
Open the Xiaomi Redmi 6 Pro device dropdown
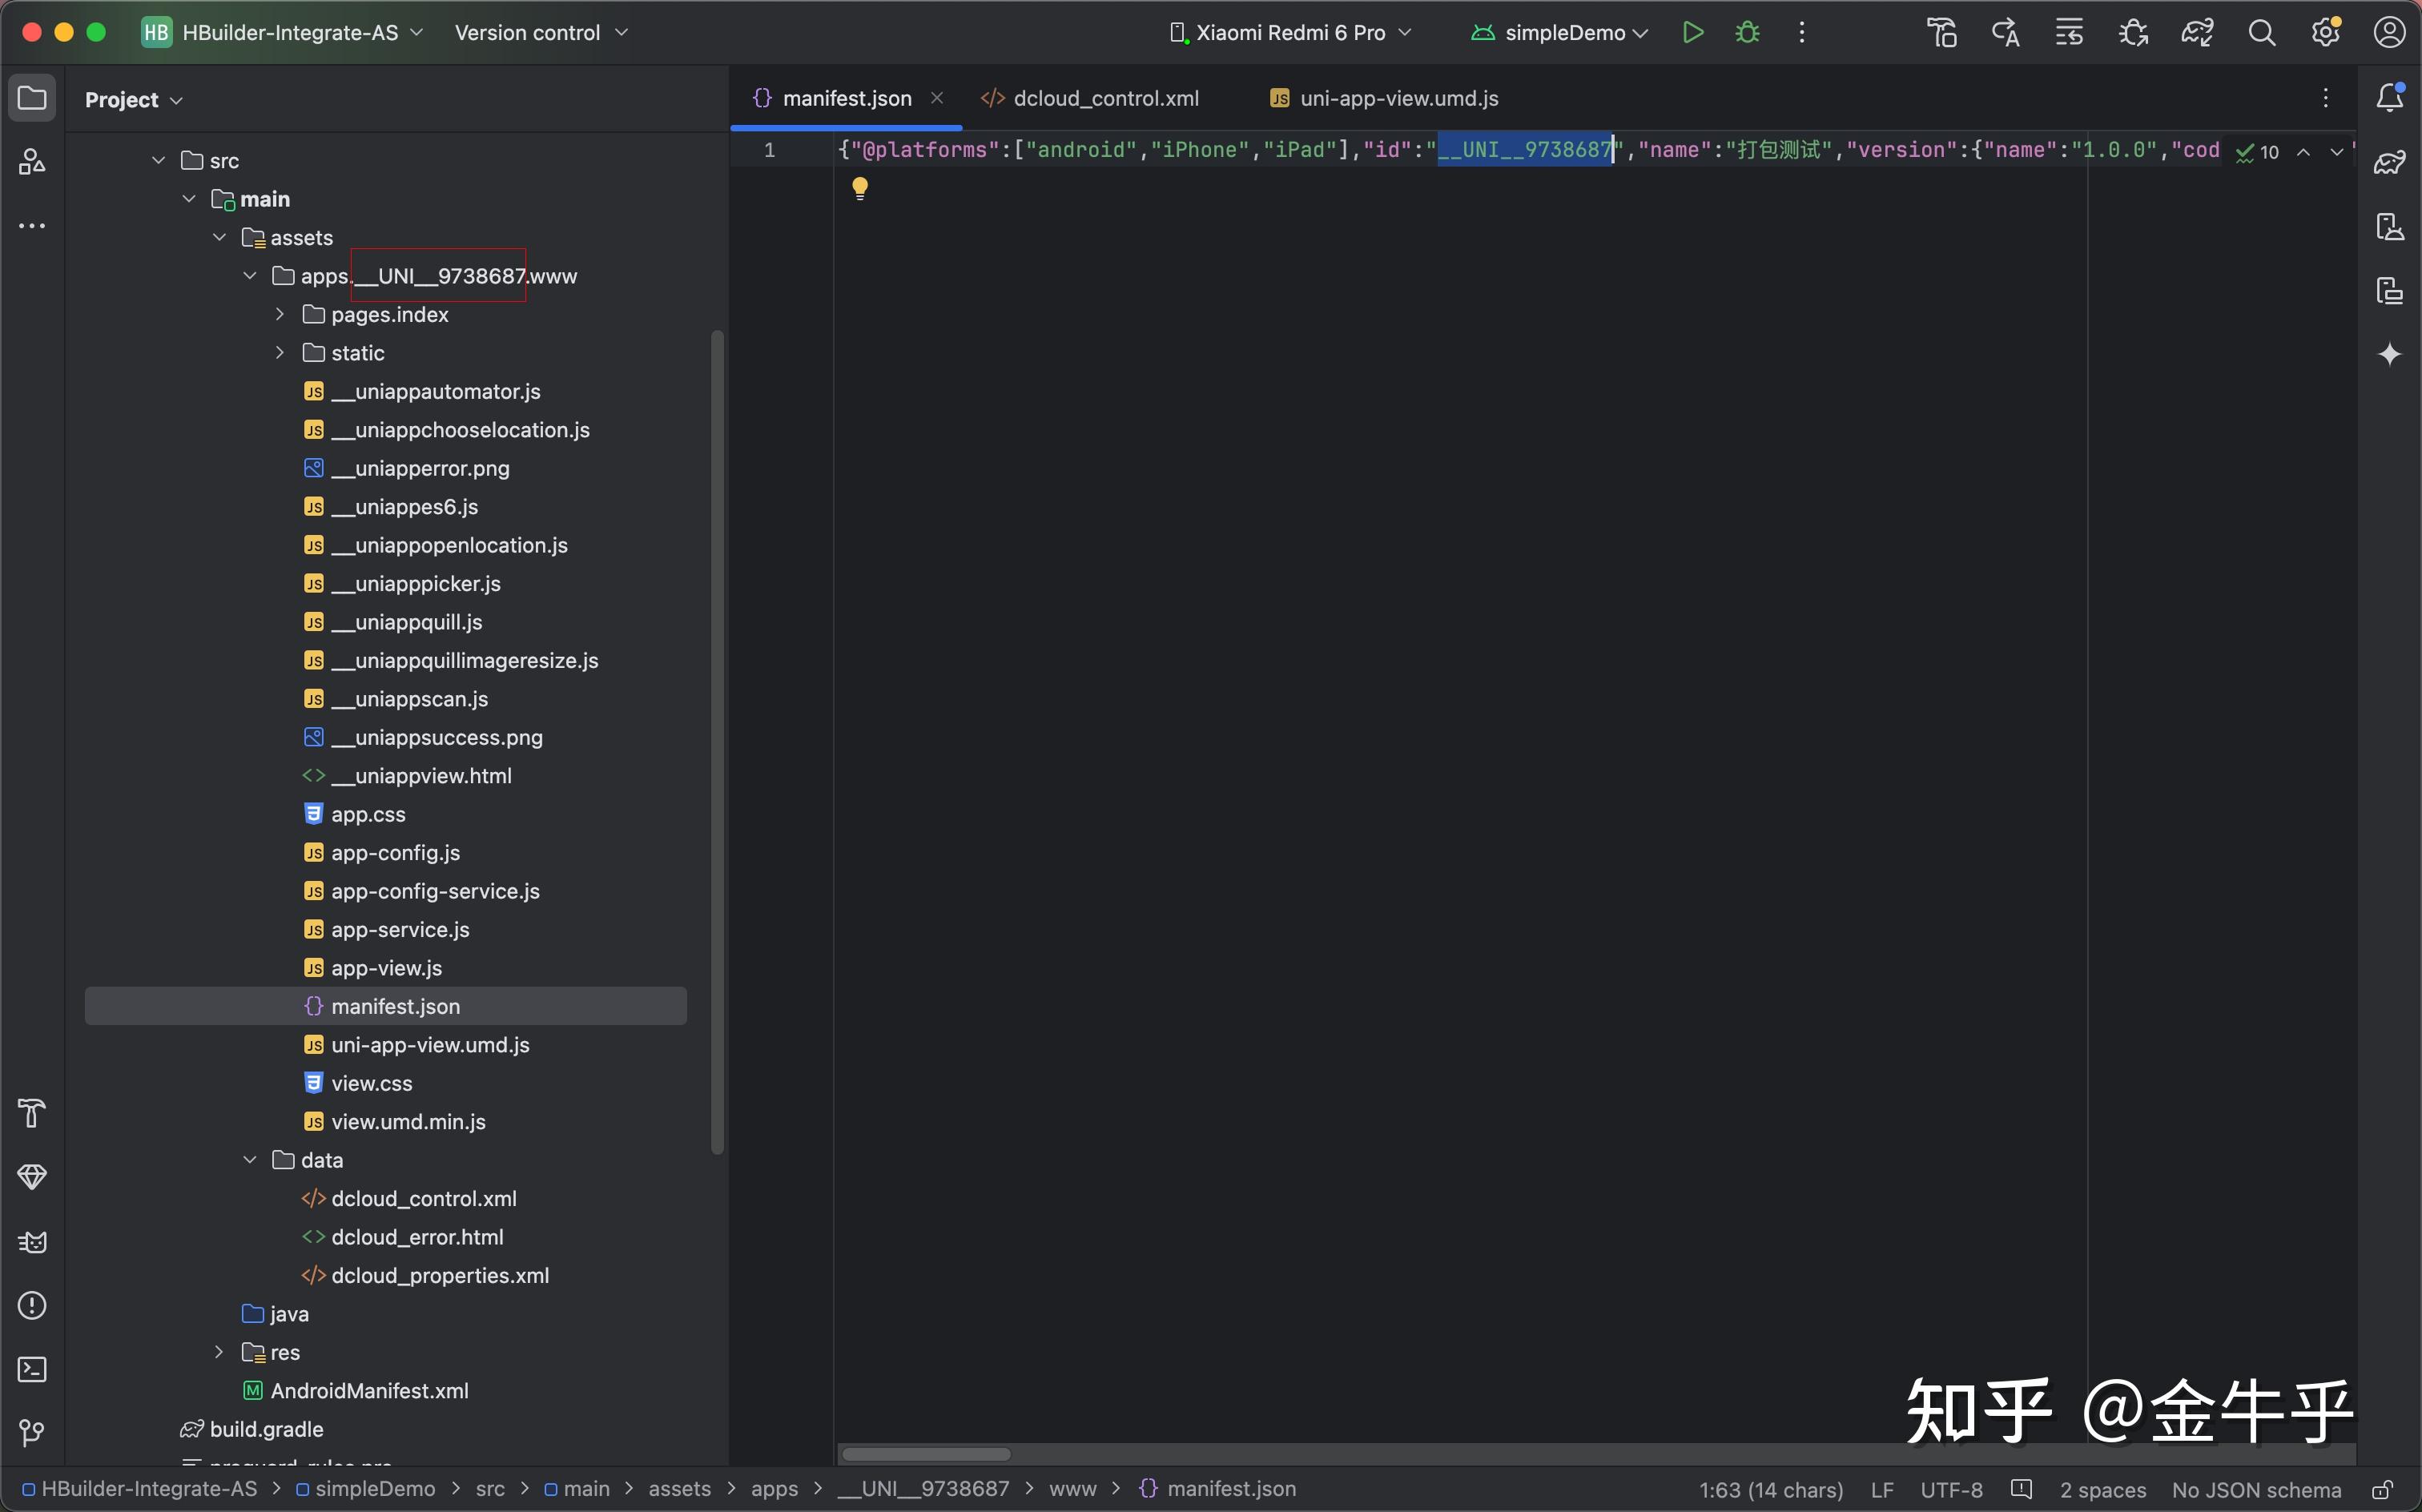[1290, 33]
